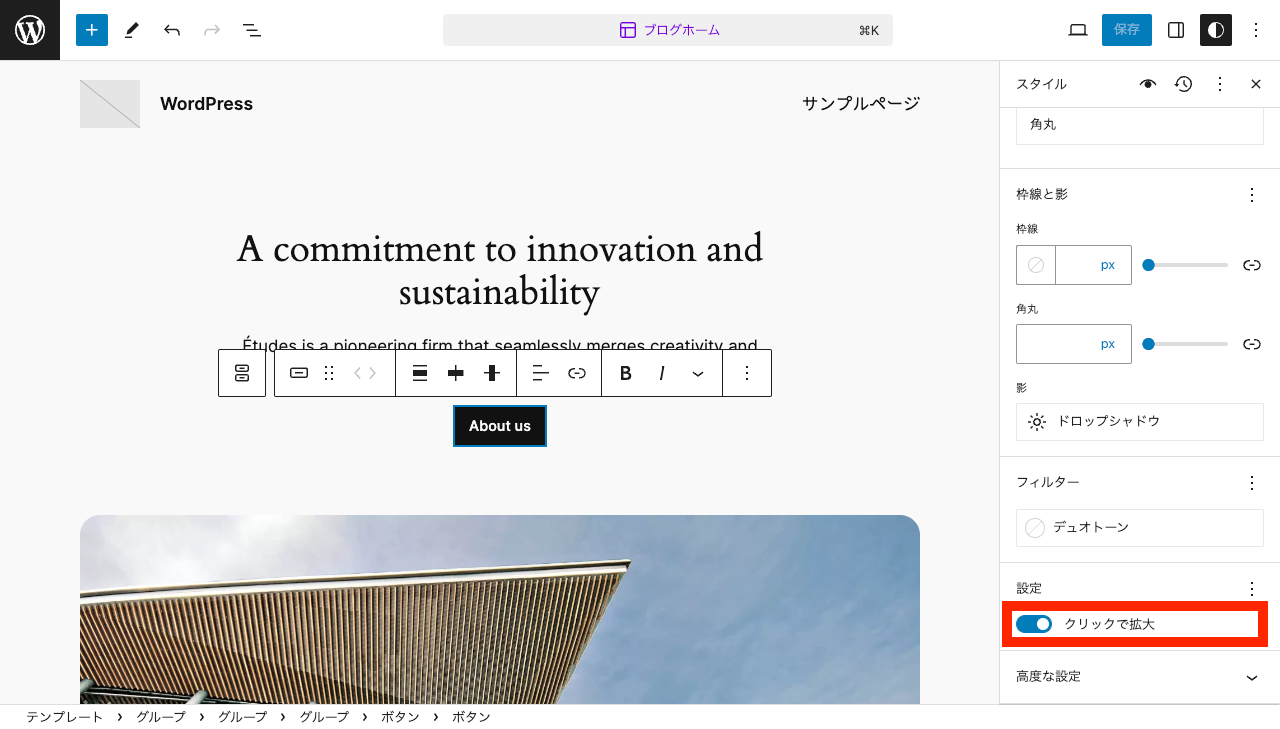Select the first ボタン breadcrumb
1280x729 pixels.
[x=400, y=717]
